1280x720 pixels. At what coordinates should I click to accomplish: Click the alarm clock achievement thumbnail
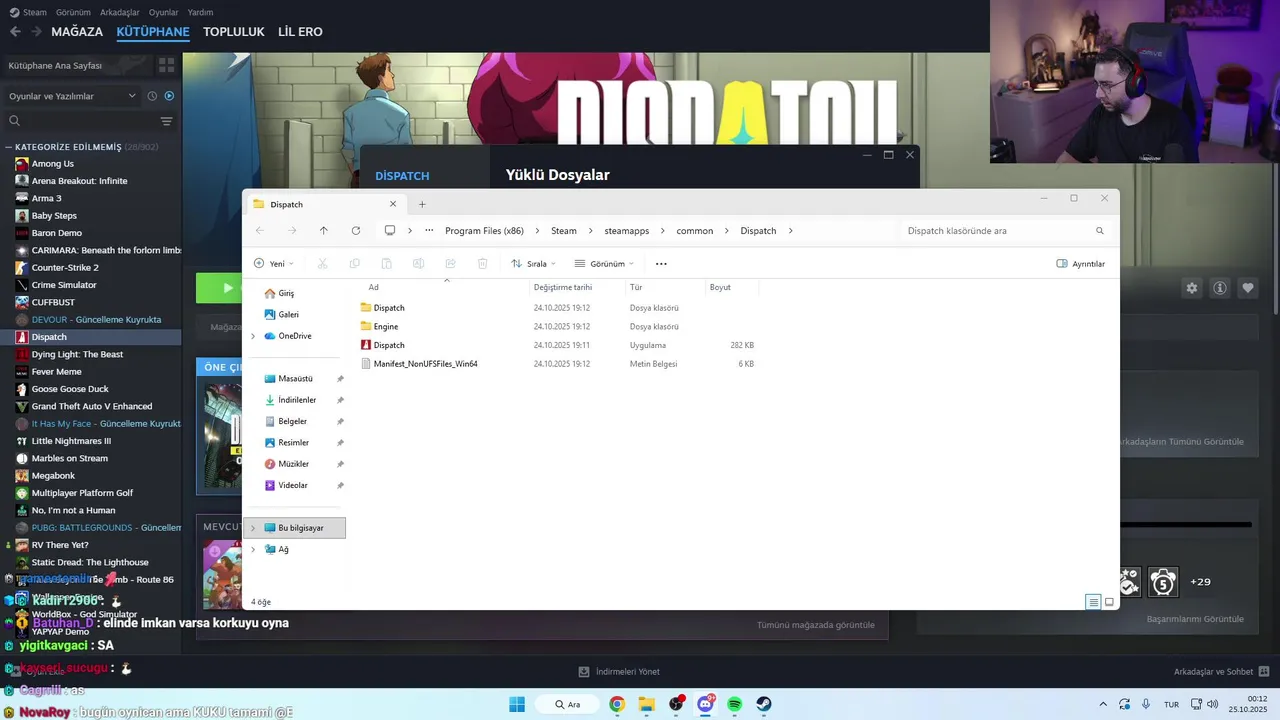pos(1163,581)
